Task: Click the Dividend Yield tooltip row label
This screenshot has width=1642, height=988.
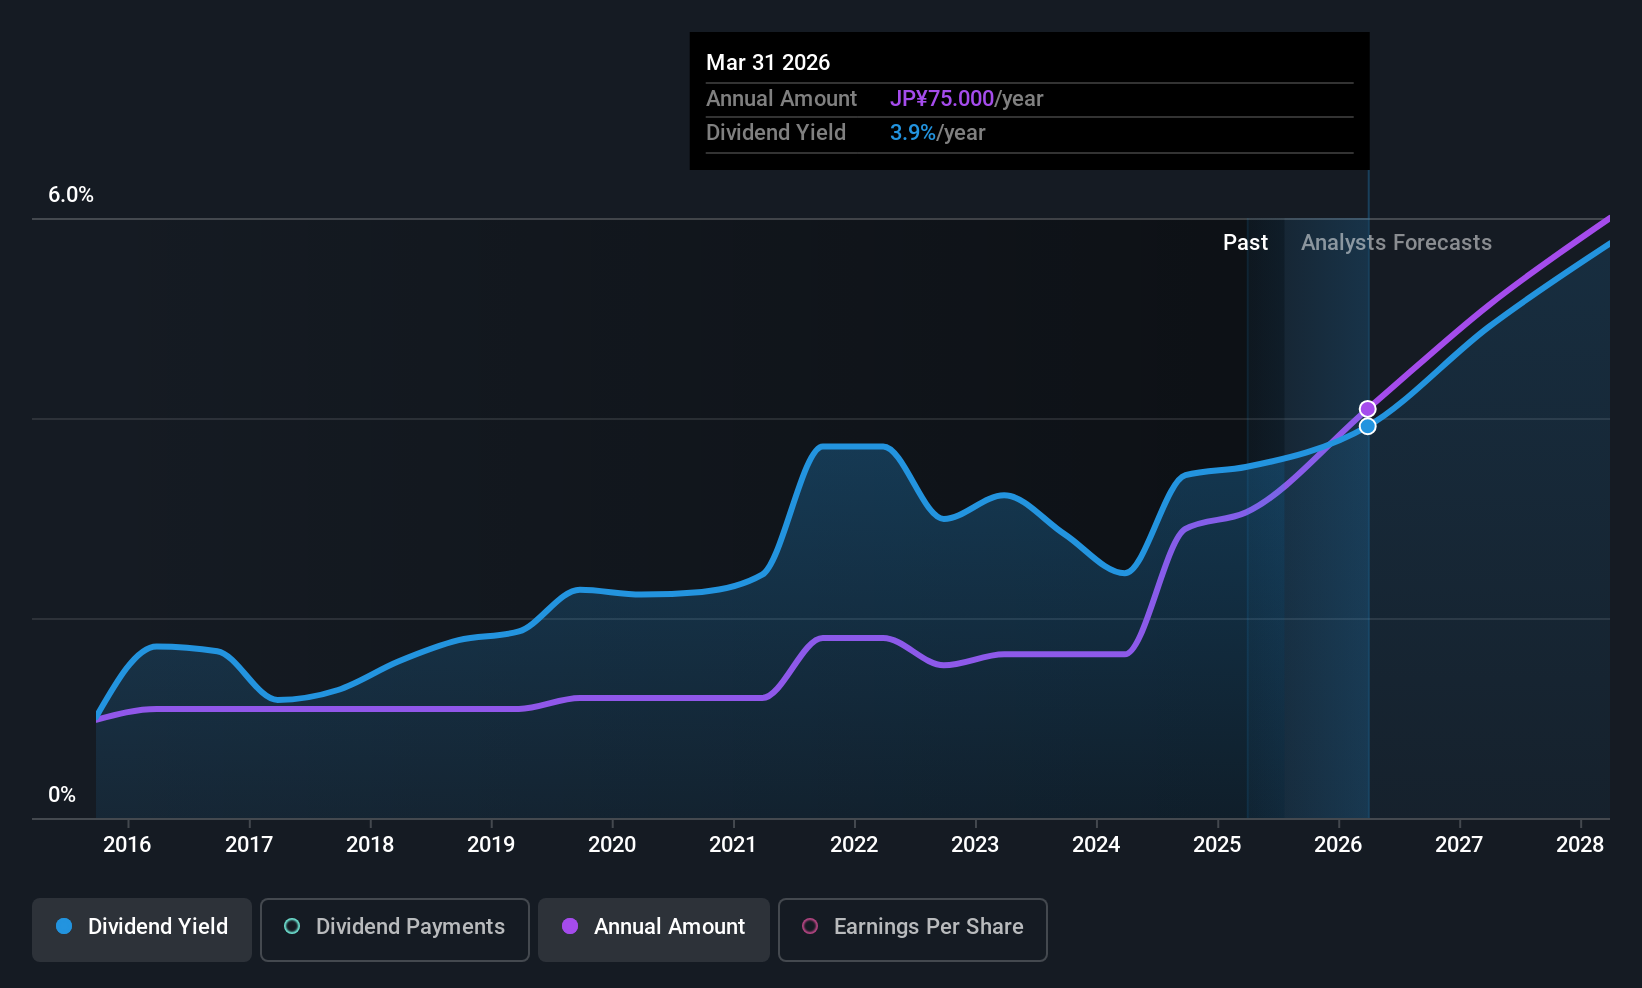Action: tap(776, 133)
